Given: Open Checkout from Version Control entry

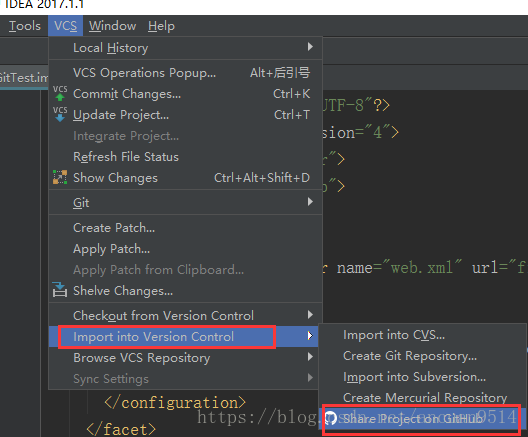Looking at the screenshot, I should click(x=186, y=315).
